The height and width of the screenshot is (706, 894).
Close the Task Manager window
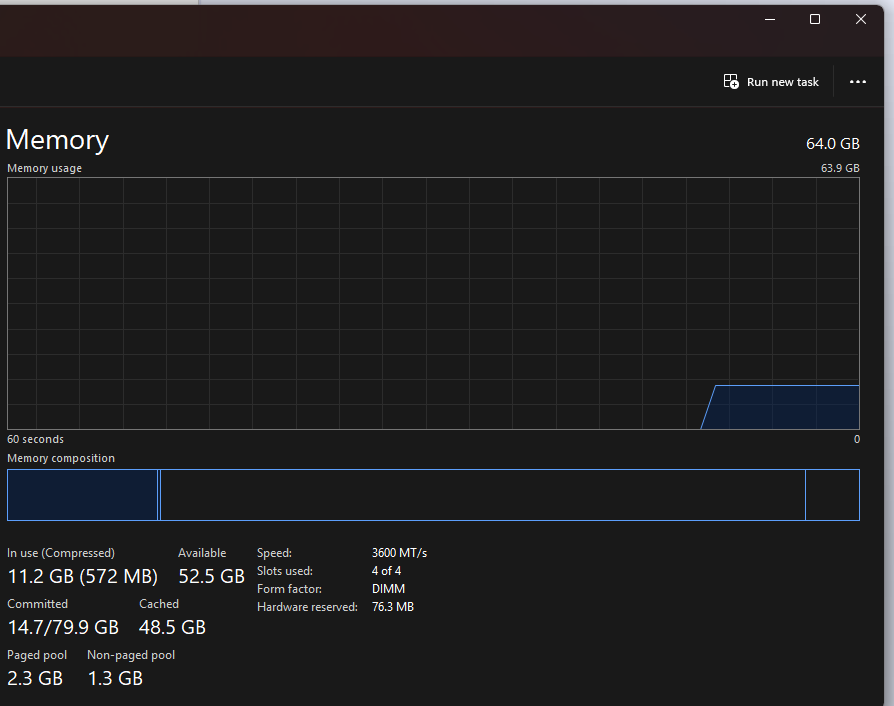[861, 19]
